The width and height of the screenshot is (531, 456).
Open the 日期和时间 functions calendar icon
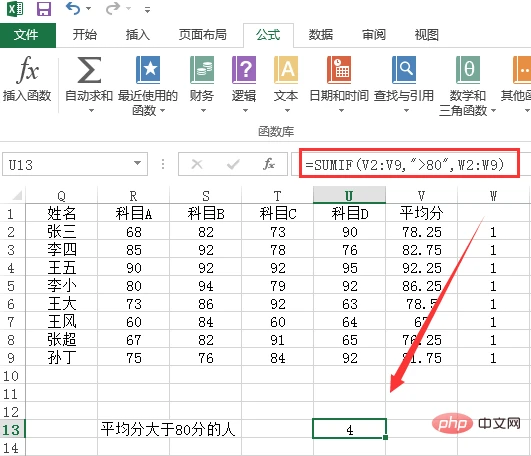[339, 70]
